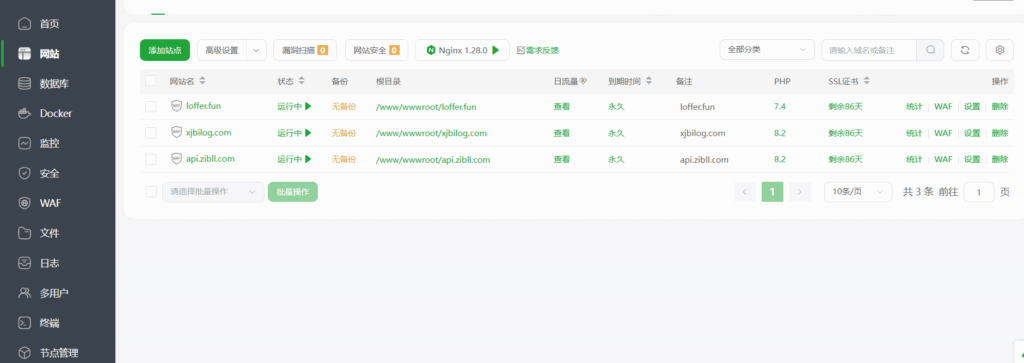This screenshot has width=1024, height=363.
Task: Open the 全部分类 category dropdown
Action: click(767, 50)
